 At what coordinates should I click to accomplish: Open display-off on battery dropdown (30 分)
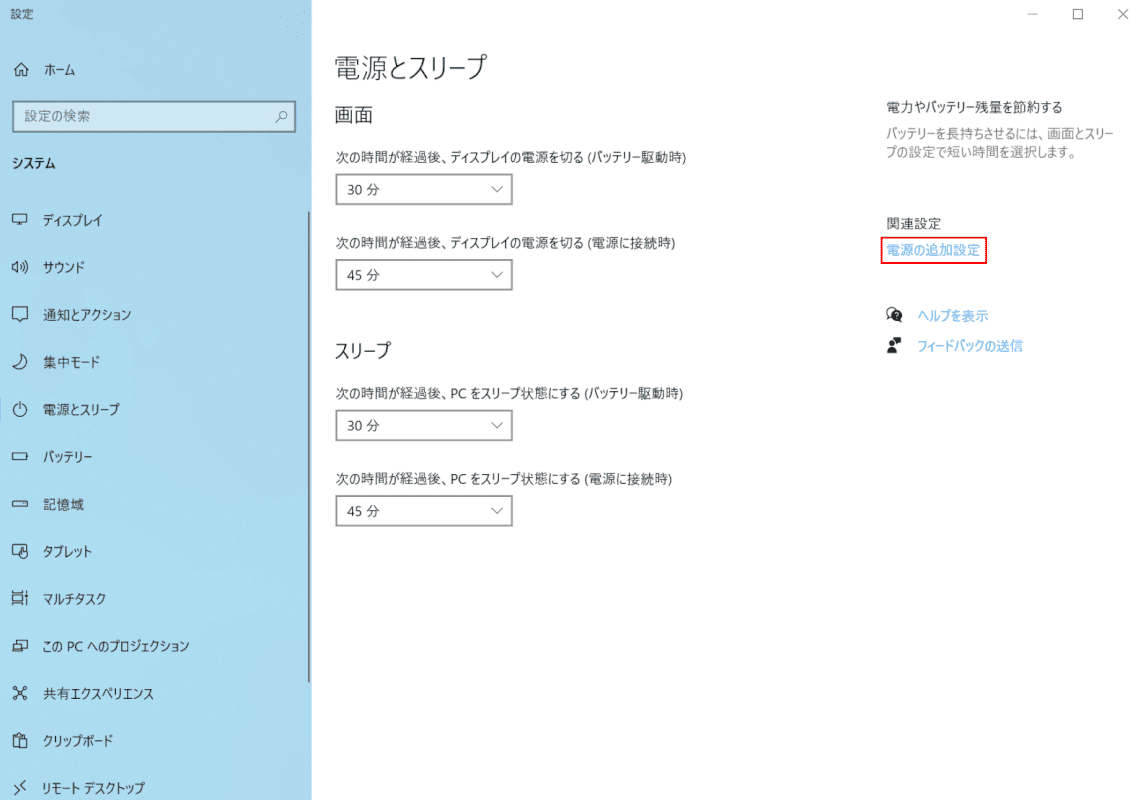point(424,190)
